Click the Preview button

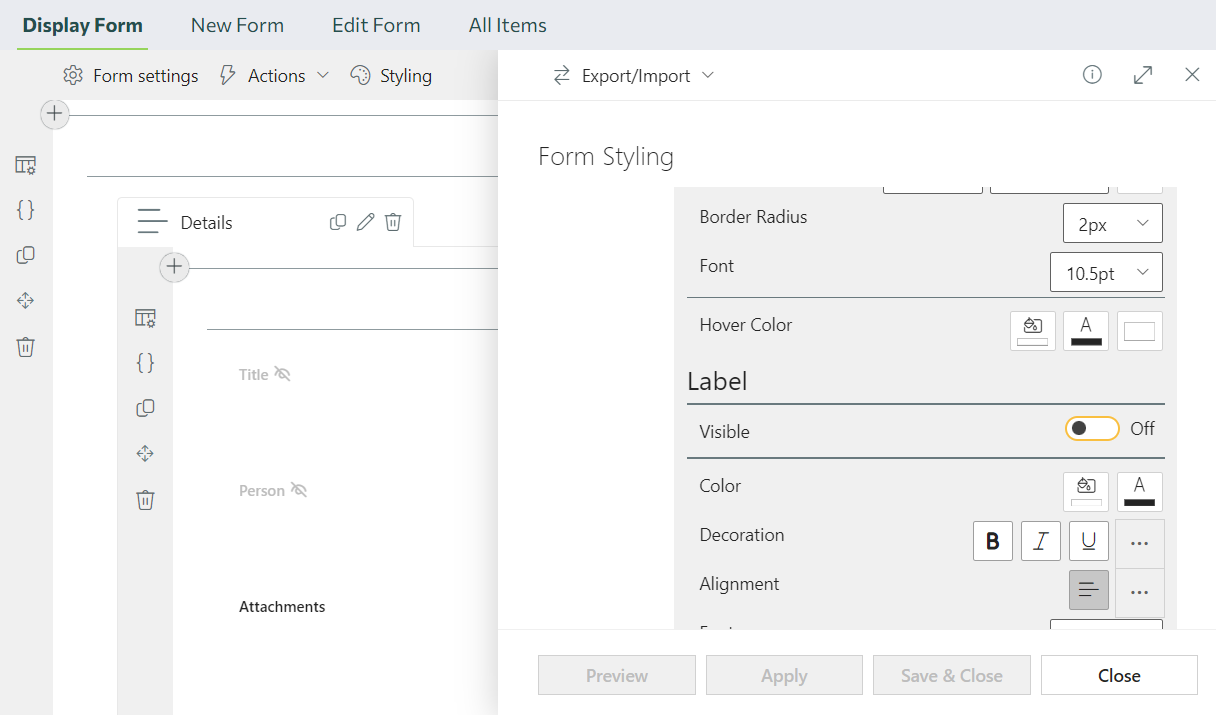coord(617,675)
